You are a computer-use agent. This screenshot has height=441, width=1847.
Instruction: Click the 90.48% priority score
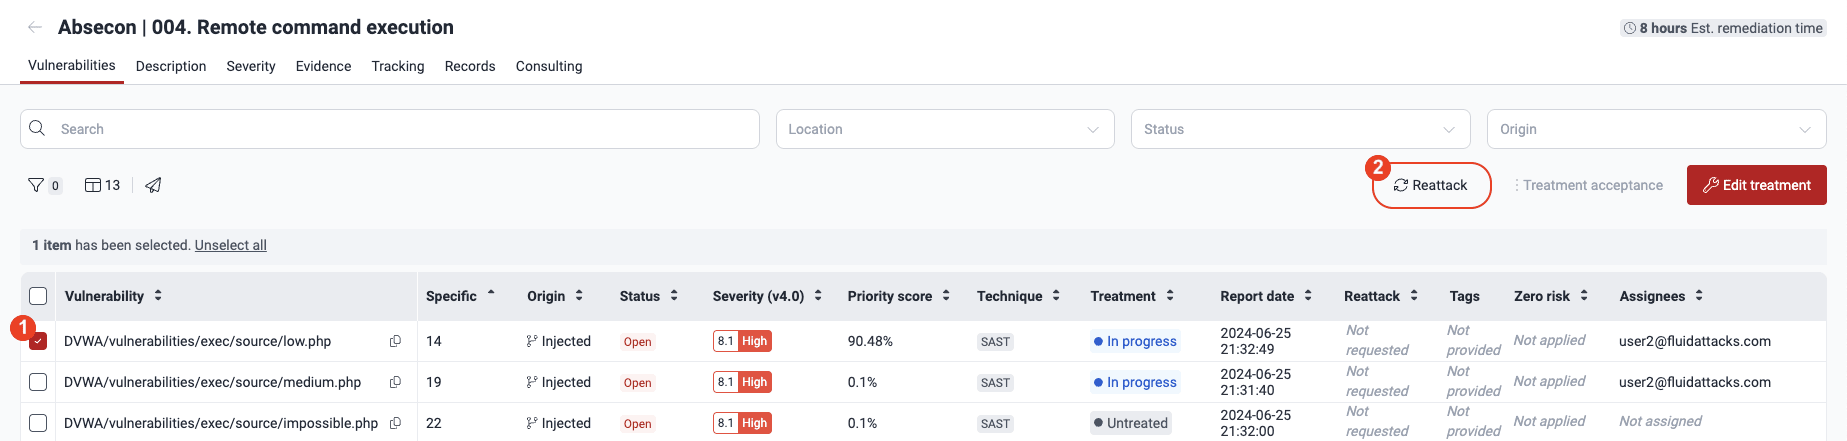coord(870,341)
